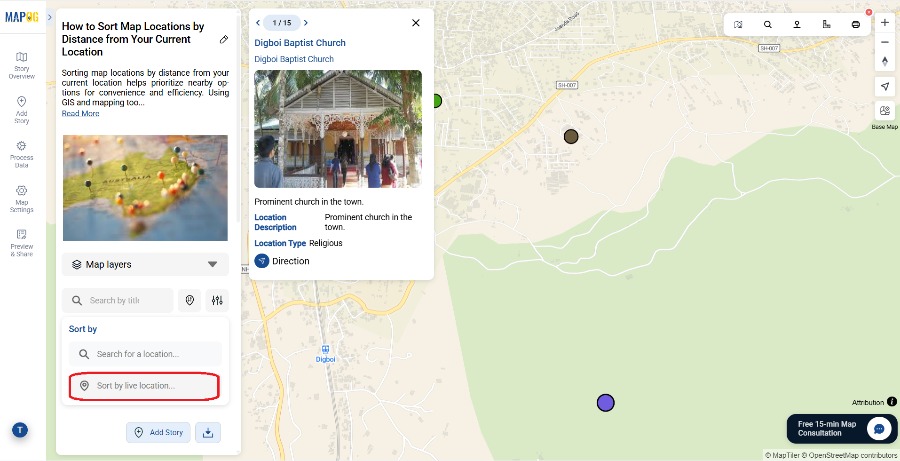Click the print map icon
The width and height of the screenshot is (900, 461).
point(856,25)
